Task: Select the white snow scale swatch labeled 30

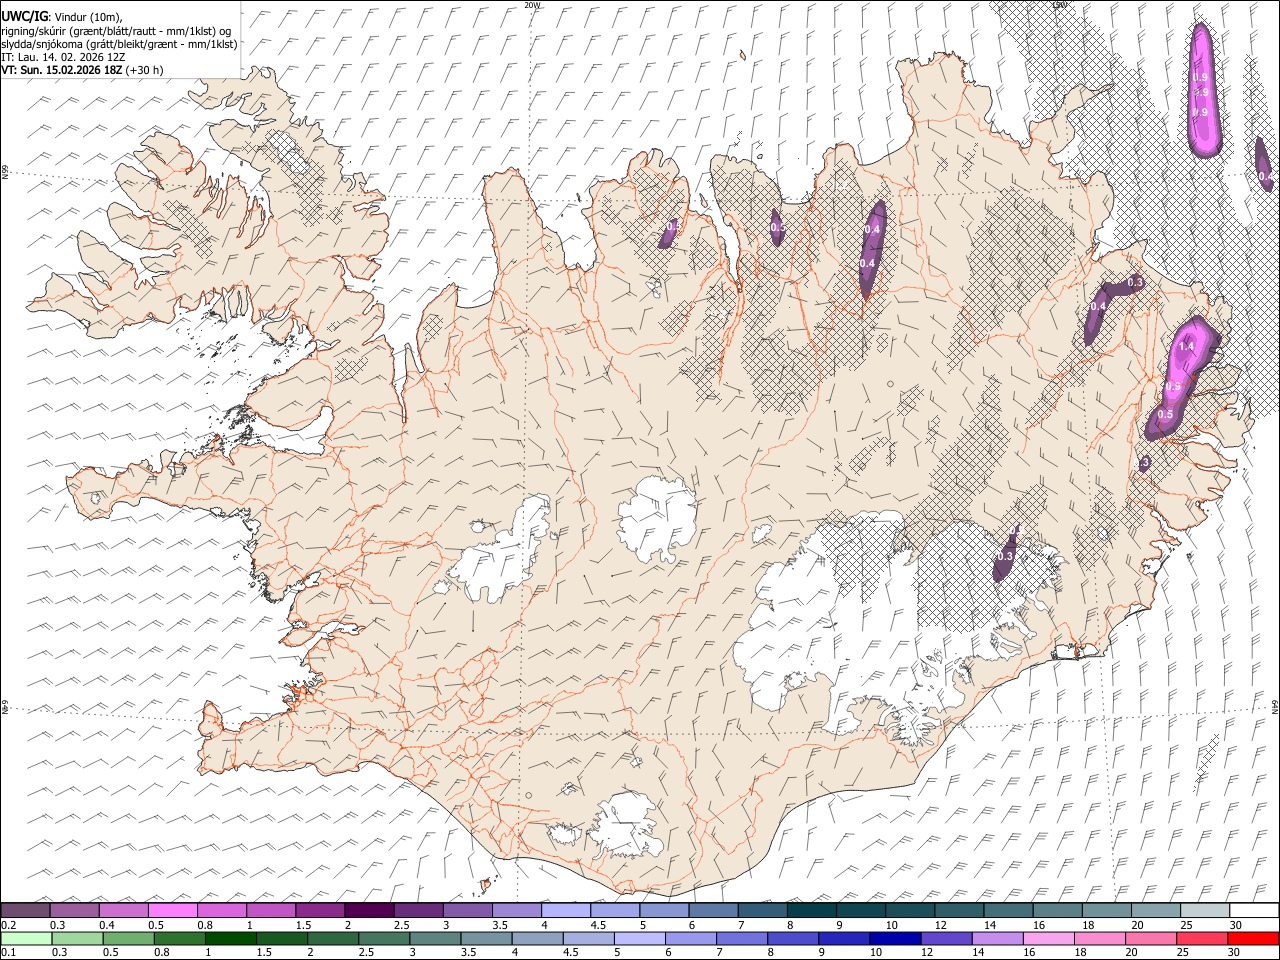Action: coord(1254,910)
